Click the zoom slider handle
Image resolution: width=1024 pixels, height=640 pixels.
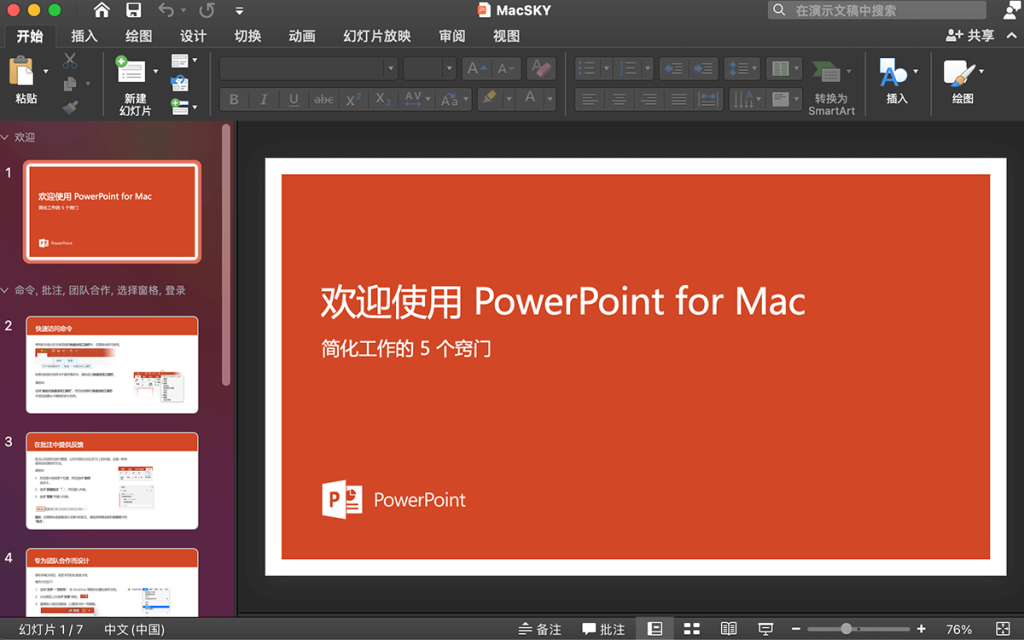pos(846,629)
